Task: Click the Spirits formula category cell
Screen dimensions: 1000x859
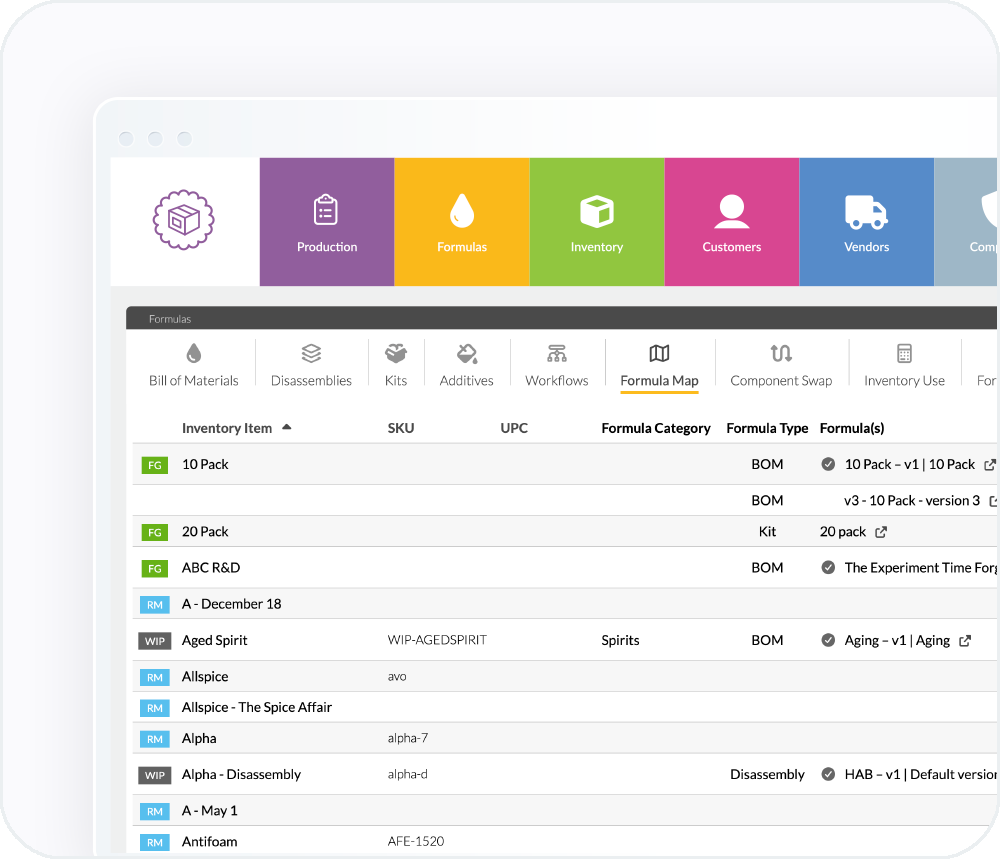Action: (x=620, y=640)
